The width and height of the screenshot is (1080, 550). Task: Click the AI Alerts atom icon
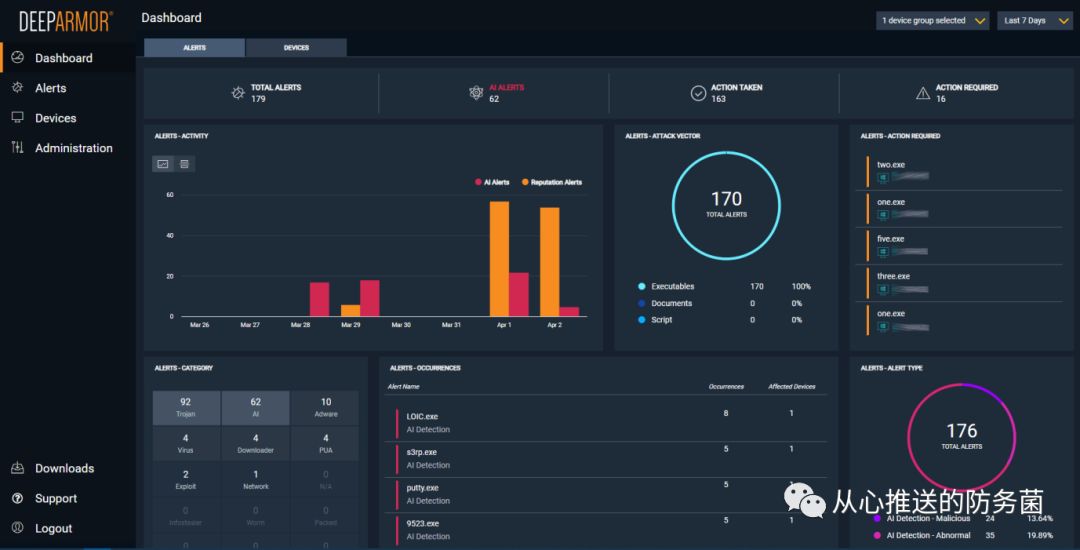[476, 93]
